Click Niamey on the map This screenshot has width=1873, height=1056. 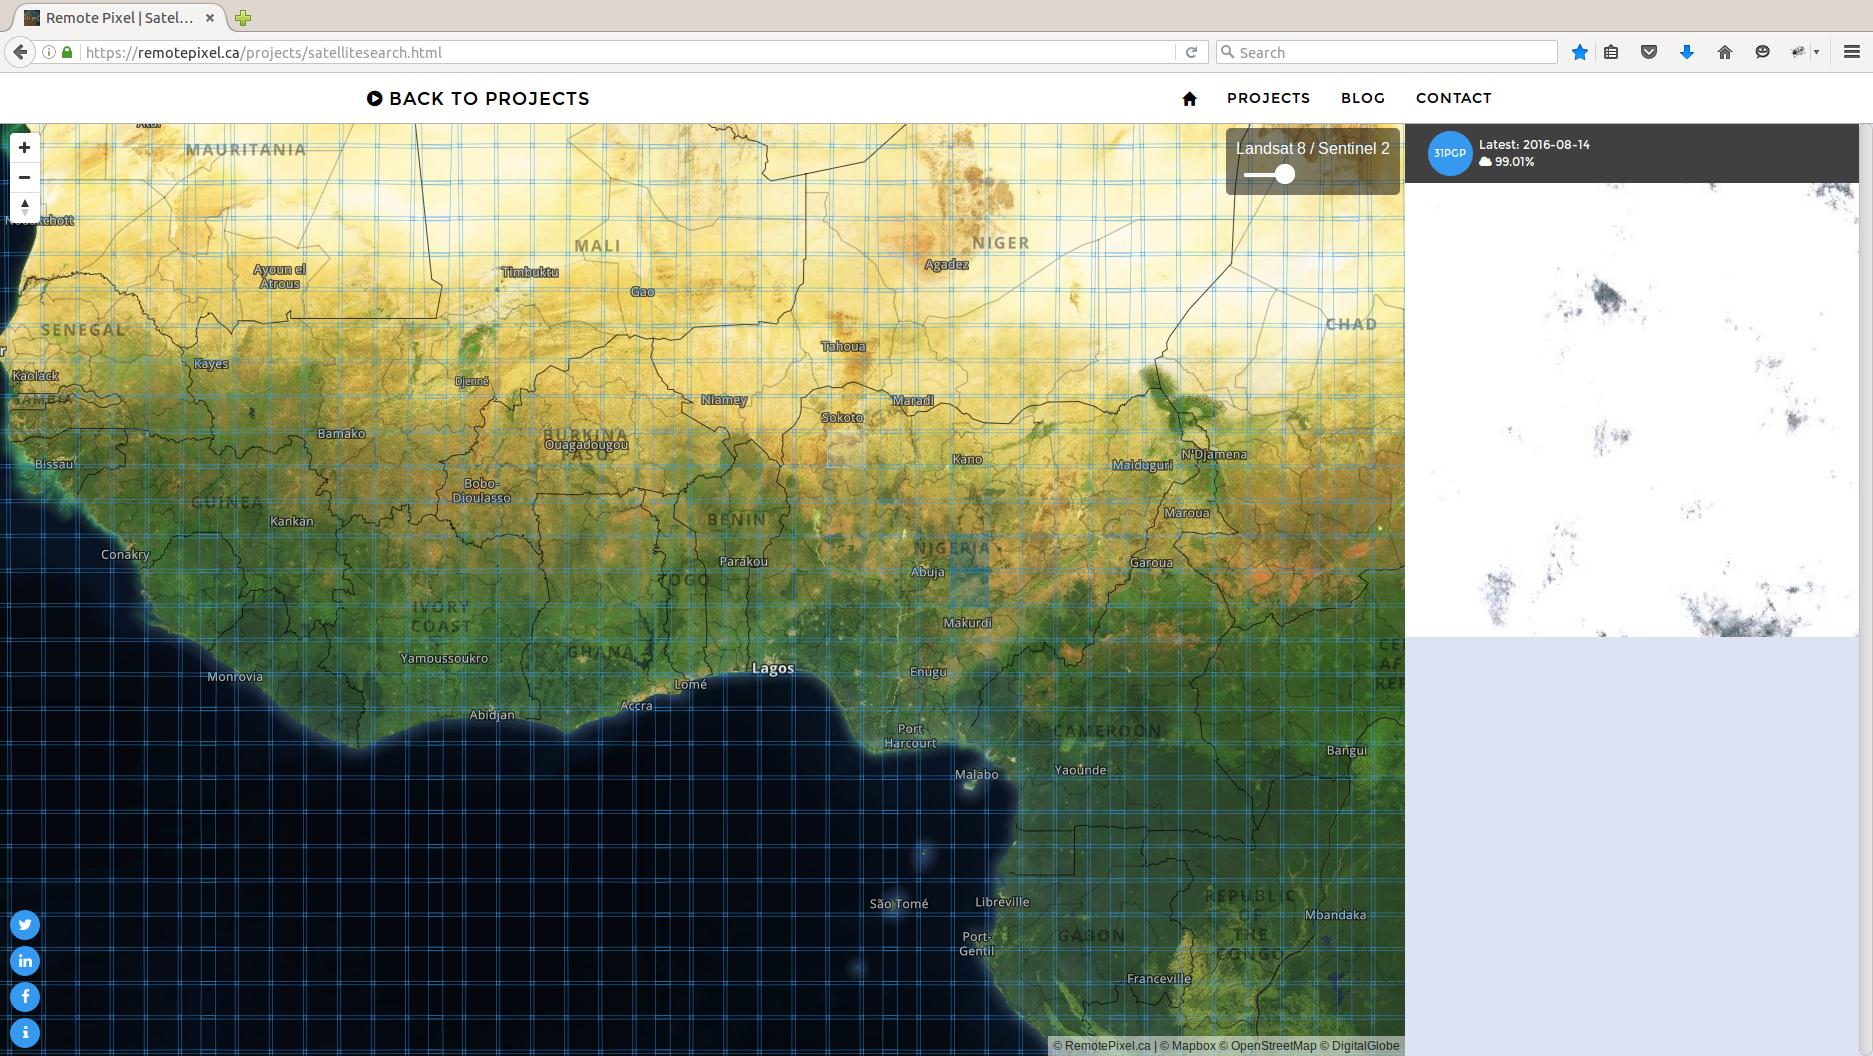(x=724, y=399)
